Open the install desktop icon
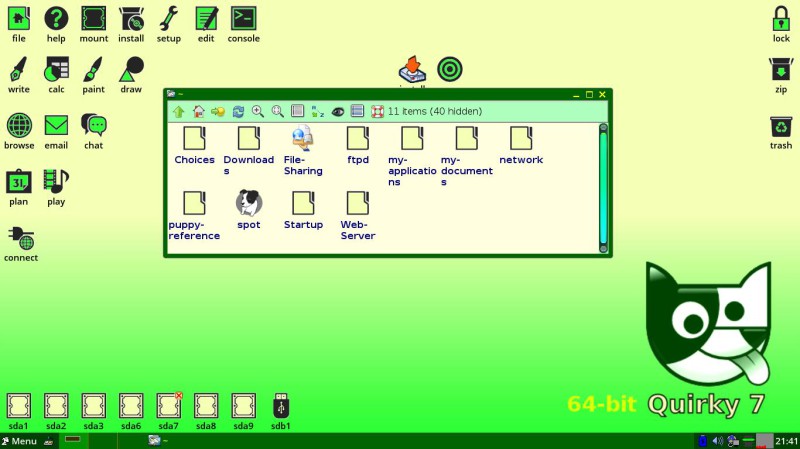Viewport: 800px width, 449px height. tap(132, 19)
